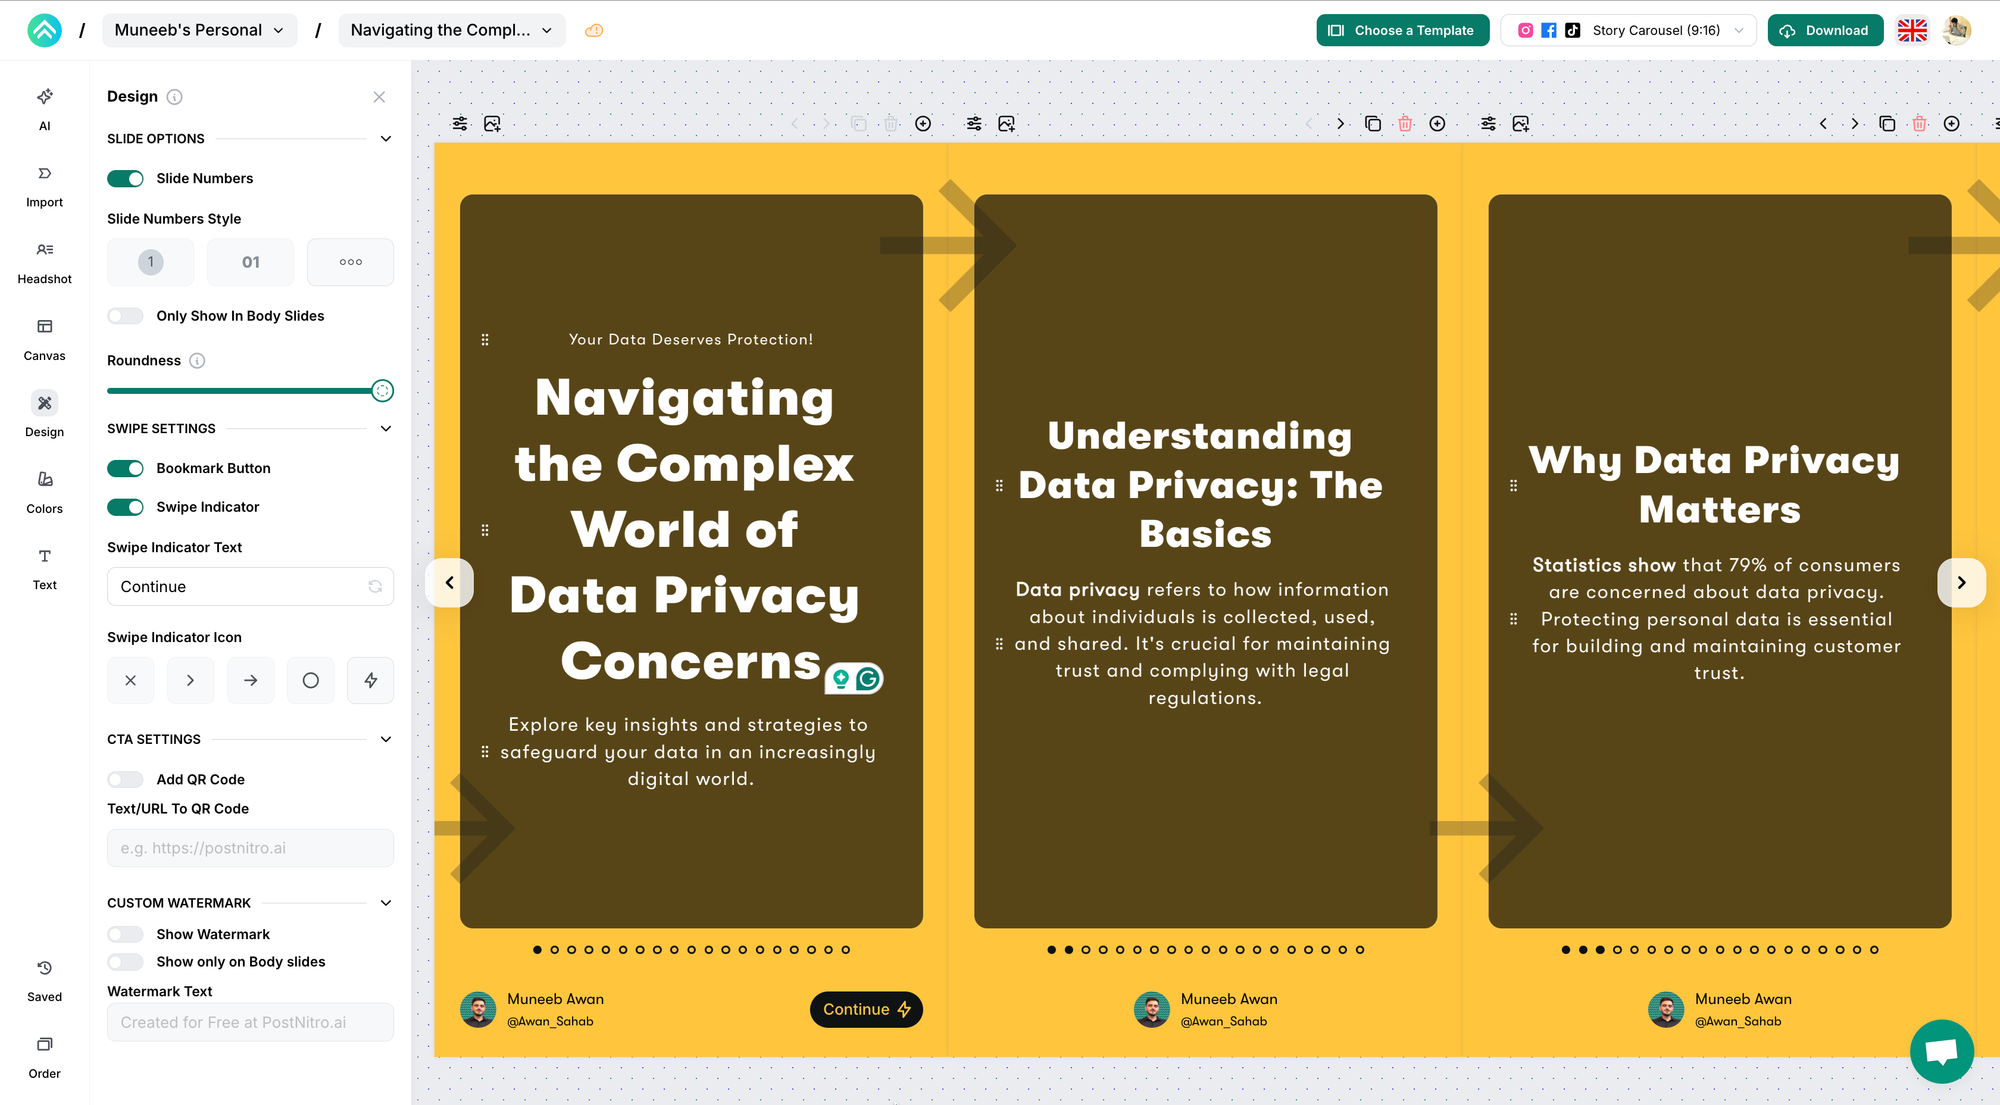The width and height of the screenshot is (2000, 1105).
Task: Open Muneeb's Personal workspace dropdown
Action: 199,30
